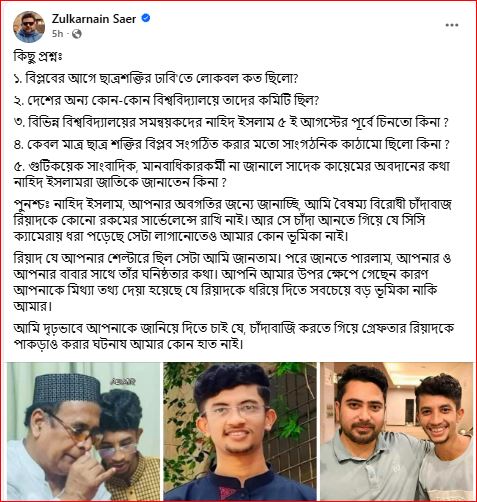477x502 pixels.
Task: Open the 5h post timestamp
Action: [x=57, y=34]
